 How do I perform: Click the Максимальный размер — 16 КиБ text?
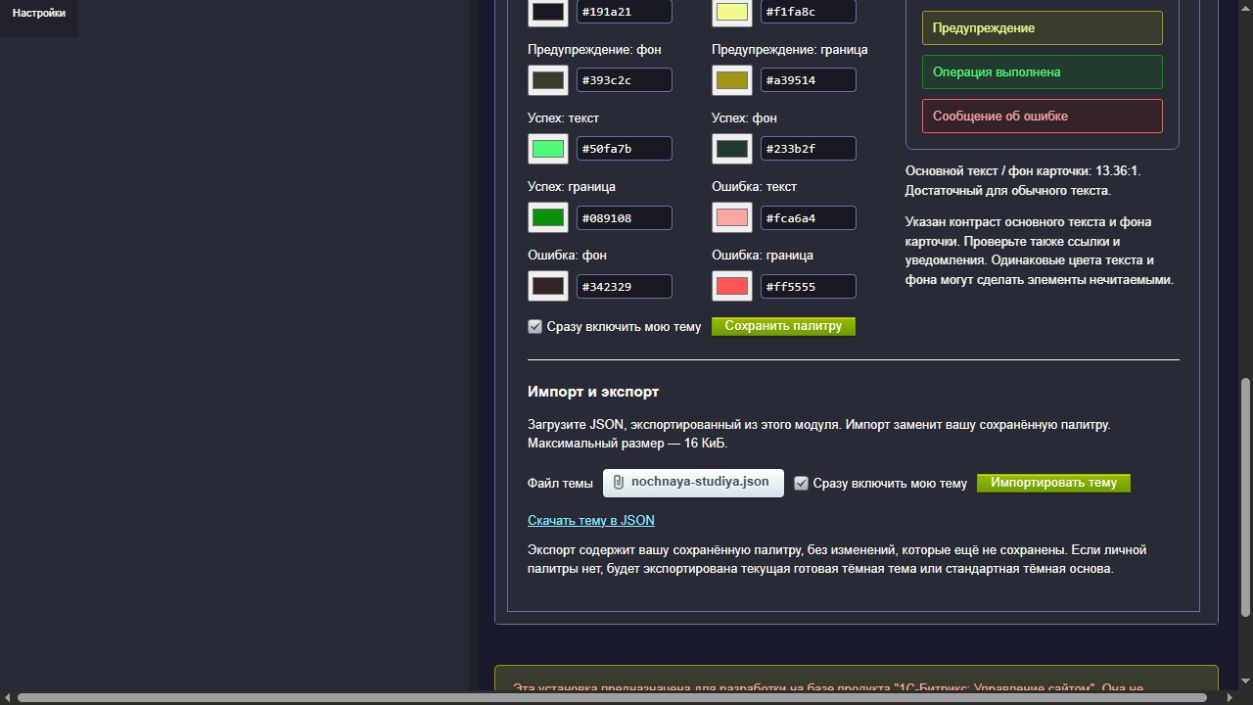(627, 443)
